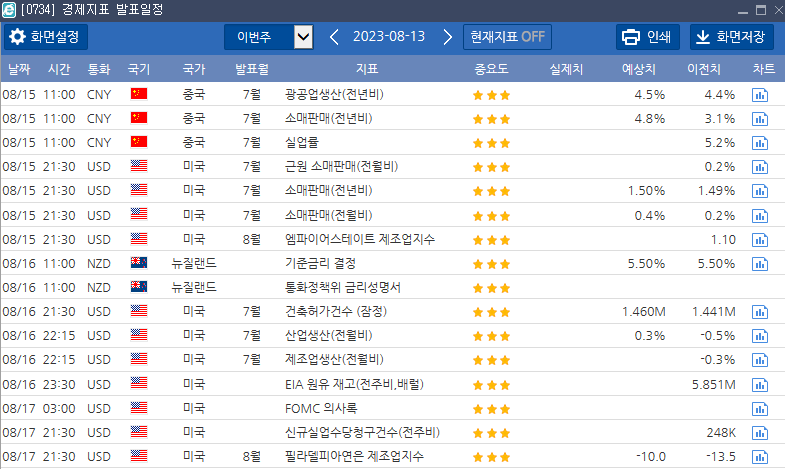785x469 pixels.
Task: Click 이전치 column header
Action: 704,69
